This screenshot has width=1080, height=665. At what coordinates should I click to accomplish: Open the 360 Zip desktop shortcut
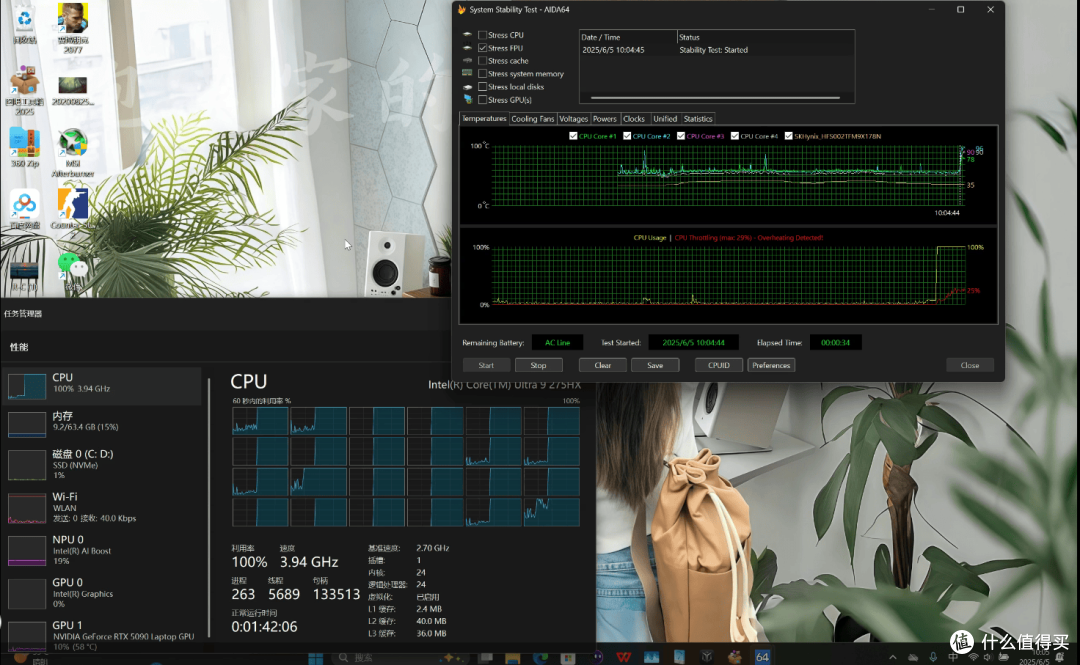[x=25, y=147]
